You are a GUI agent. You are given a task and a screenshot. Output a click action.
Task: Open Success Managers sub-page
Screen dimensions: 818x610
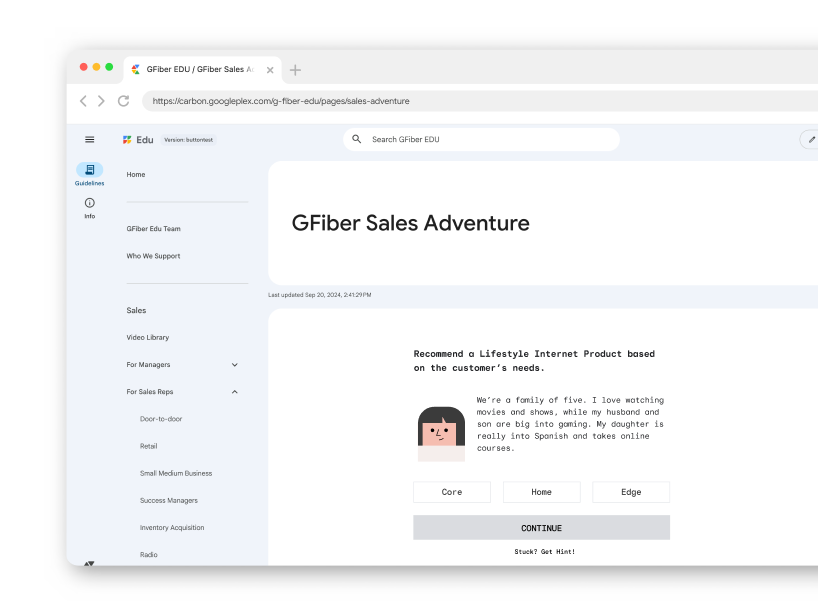point(169,500)
